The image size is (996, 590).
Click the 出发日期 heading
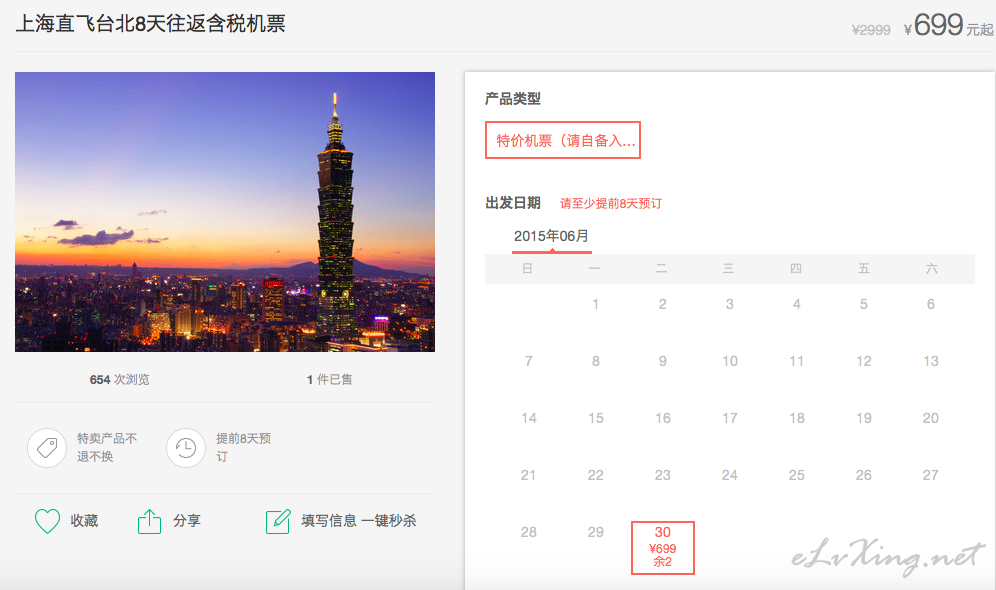[x=513, y=203]
